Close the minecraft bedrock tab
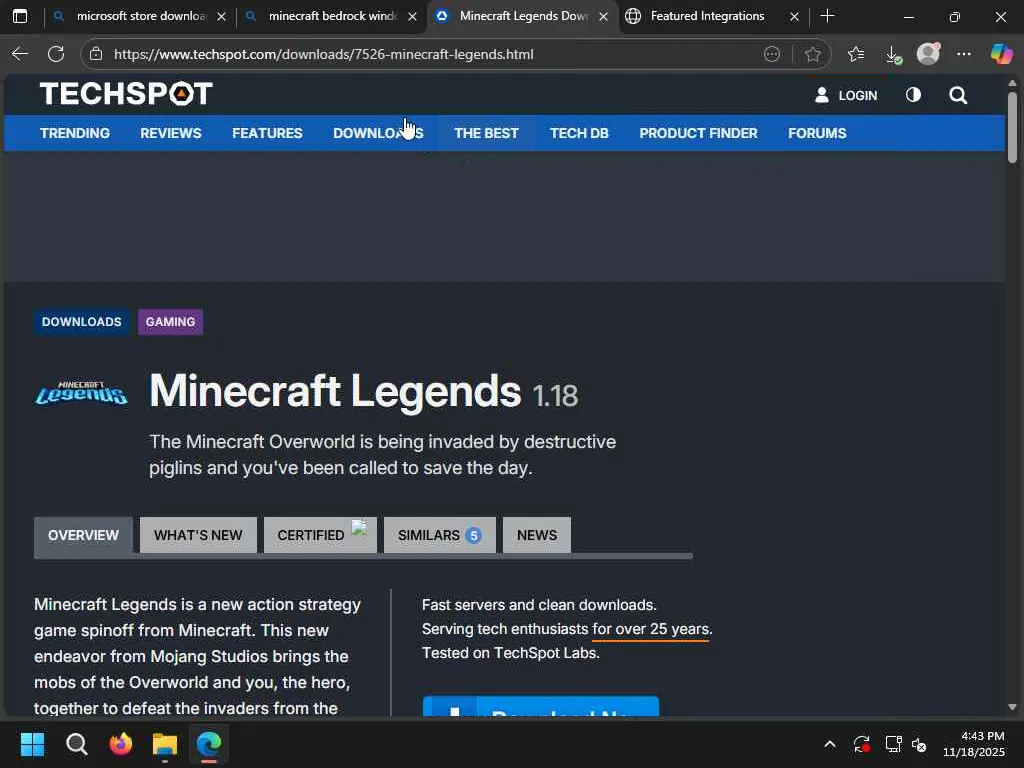This screenshot has height=768, width=1024. [412, 16]
